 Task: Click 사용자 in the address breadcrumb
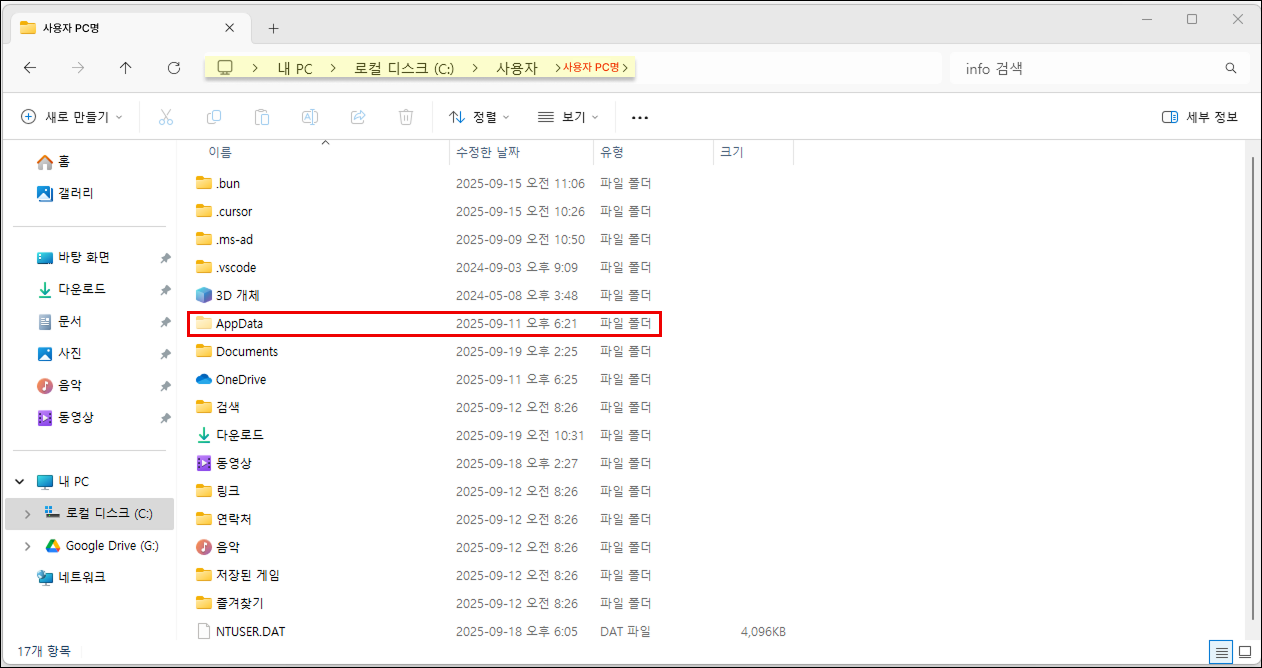517,68
